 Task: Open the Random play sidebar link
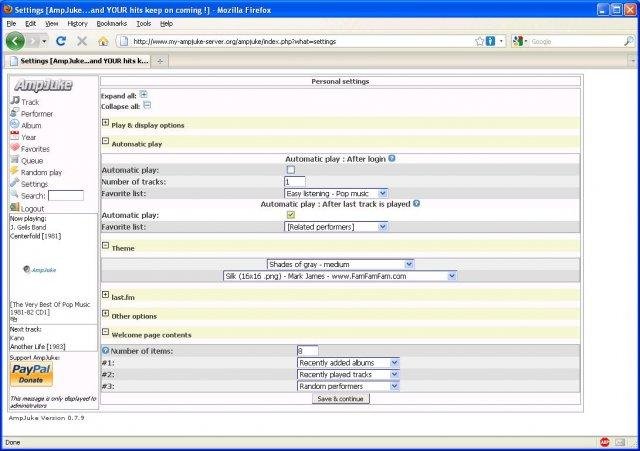pos(40,172)
